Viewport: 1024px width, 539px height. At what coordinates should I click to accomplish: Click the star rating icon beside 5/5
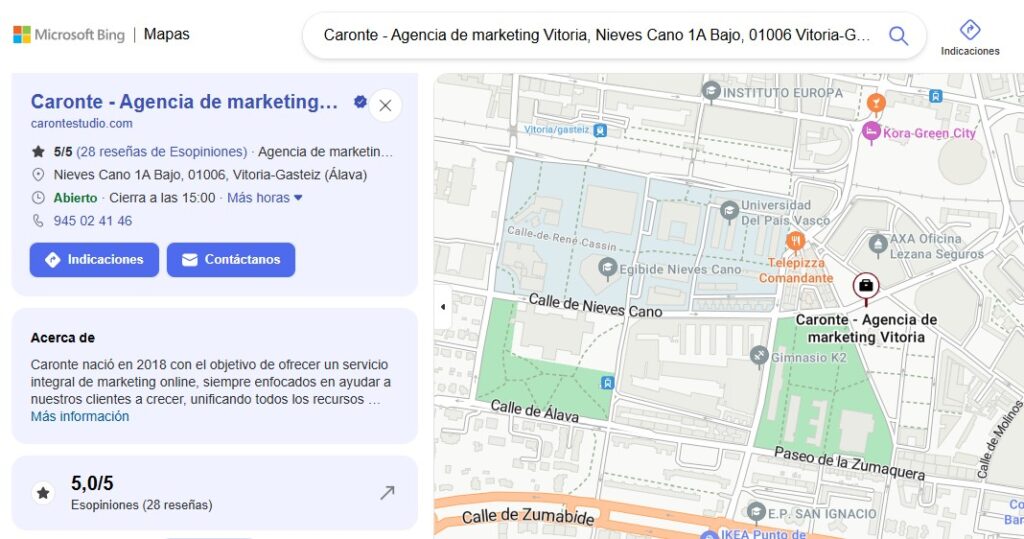pyautogui.click(x=39, y=152)
